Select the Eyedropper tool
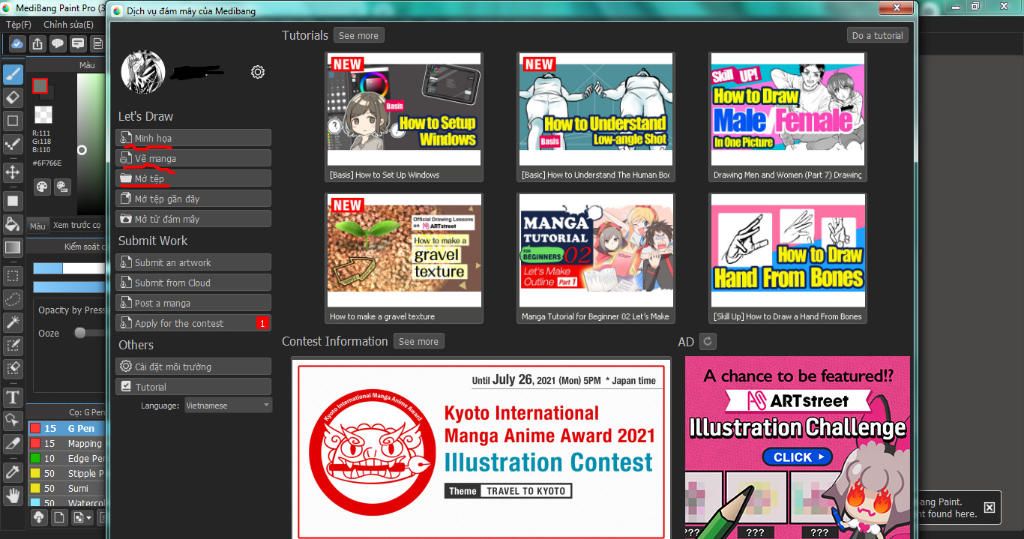 click(12, 472)
